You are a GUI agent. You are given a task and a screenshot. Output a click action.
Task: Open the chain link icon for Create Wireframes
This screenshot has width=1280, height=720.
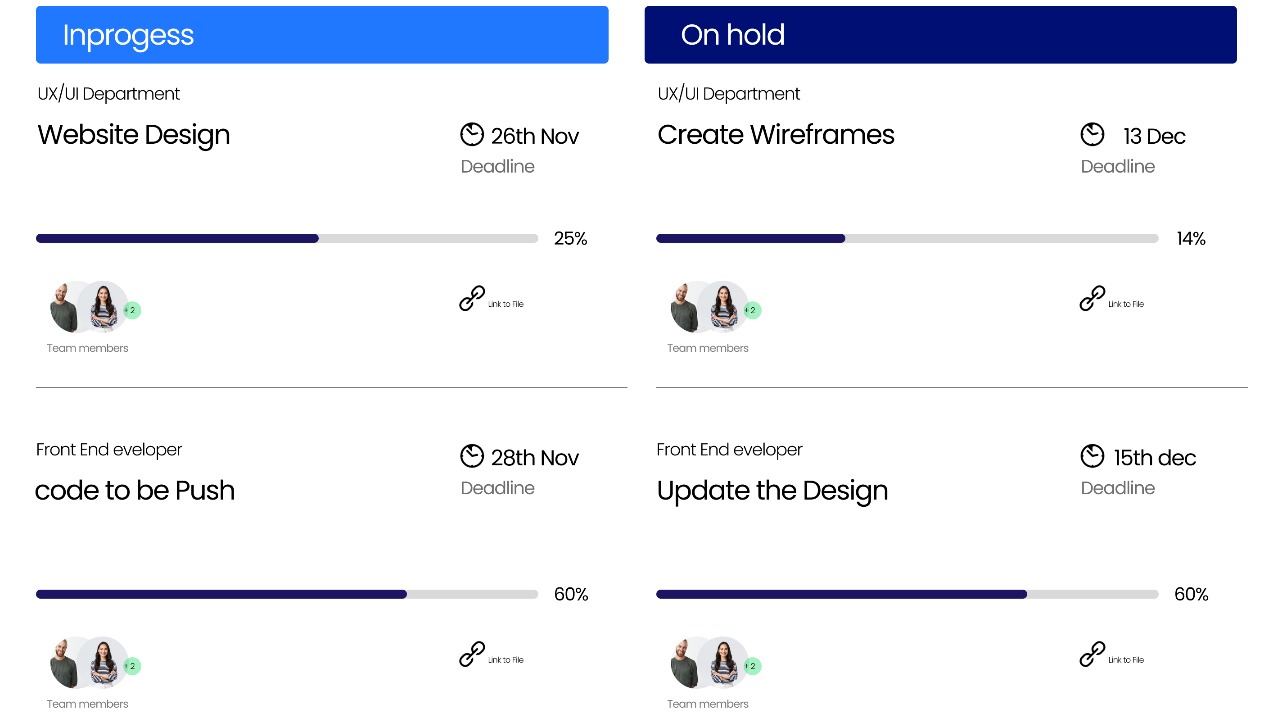(1092, 298)
